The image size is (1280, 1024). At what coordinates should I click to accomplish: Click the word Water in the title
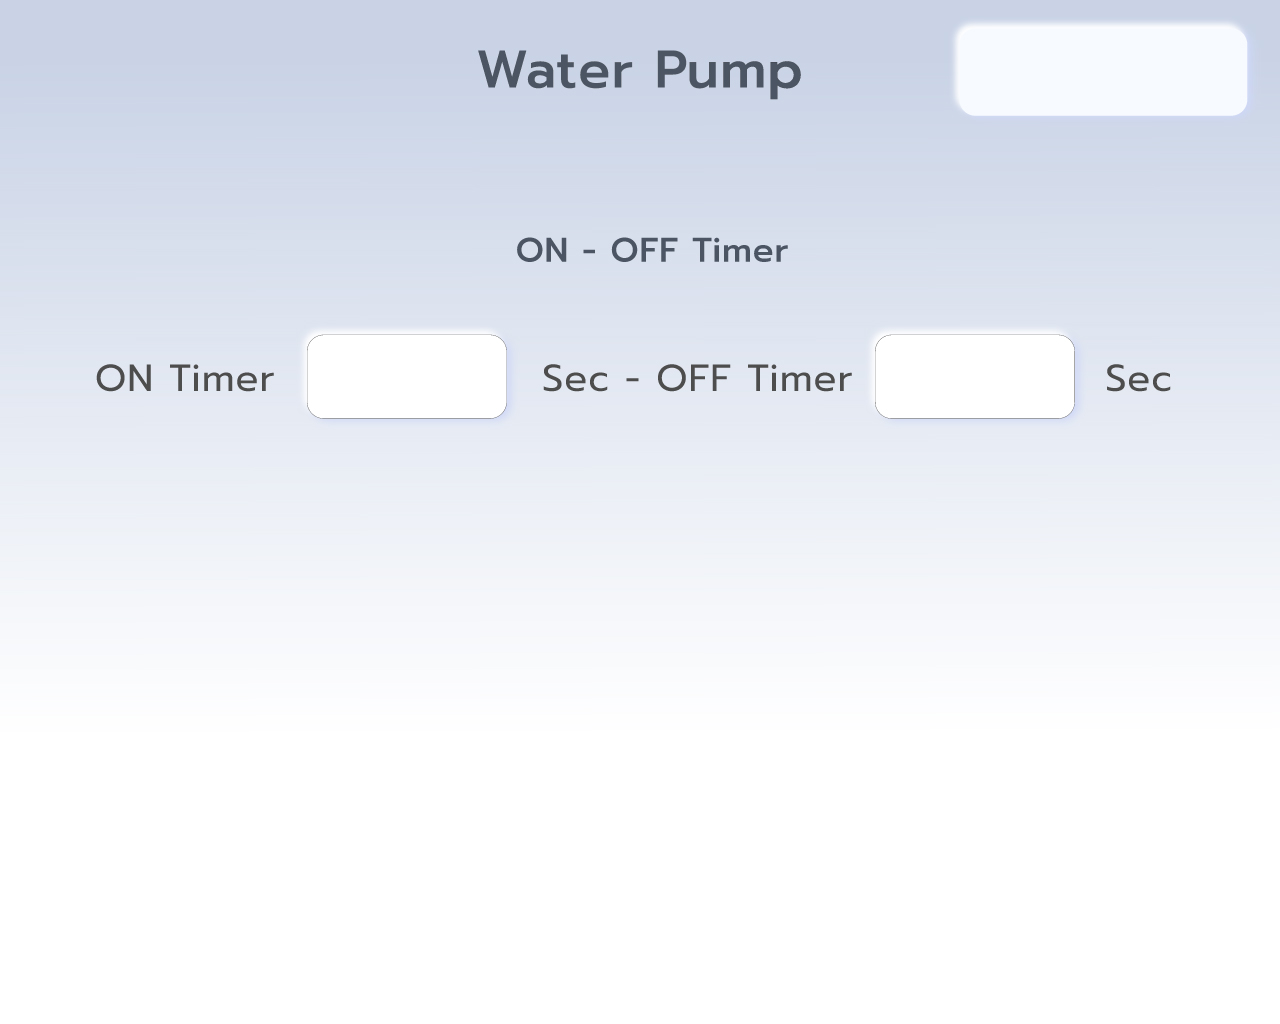tap(555, 70)
